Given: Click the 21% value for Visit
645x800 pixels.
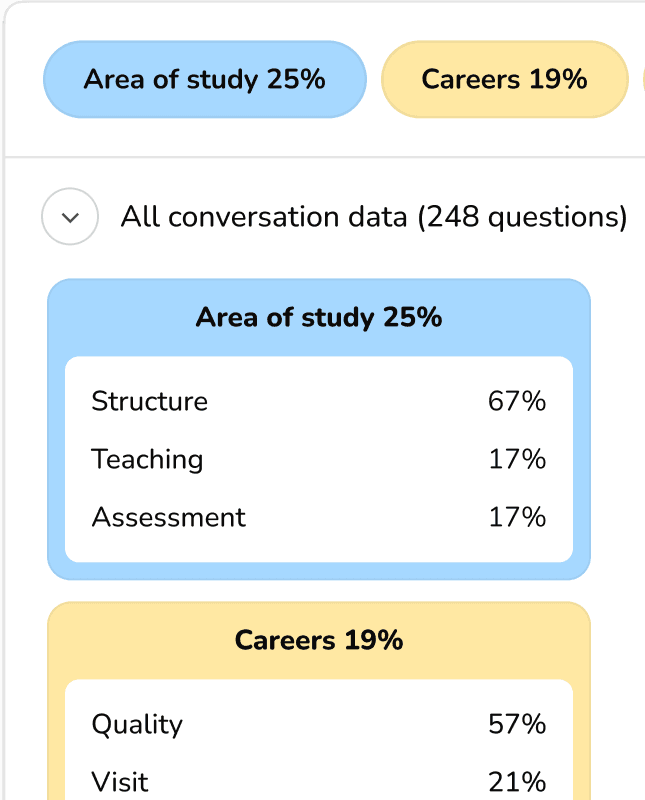Looking at the screenshot, I should (x=517, y=782).
